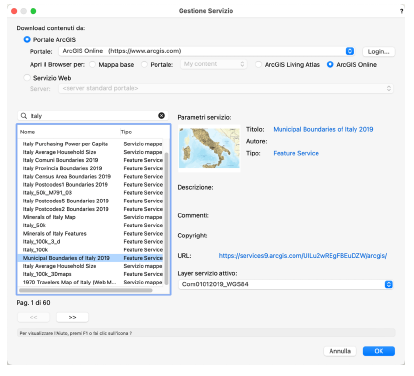Select the Portale ArcGIS radio button
This screenshot has height=376, width=414.
[x=27, y=39]
